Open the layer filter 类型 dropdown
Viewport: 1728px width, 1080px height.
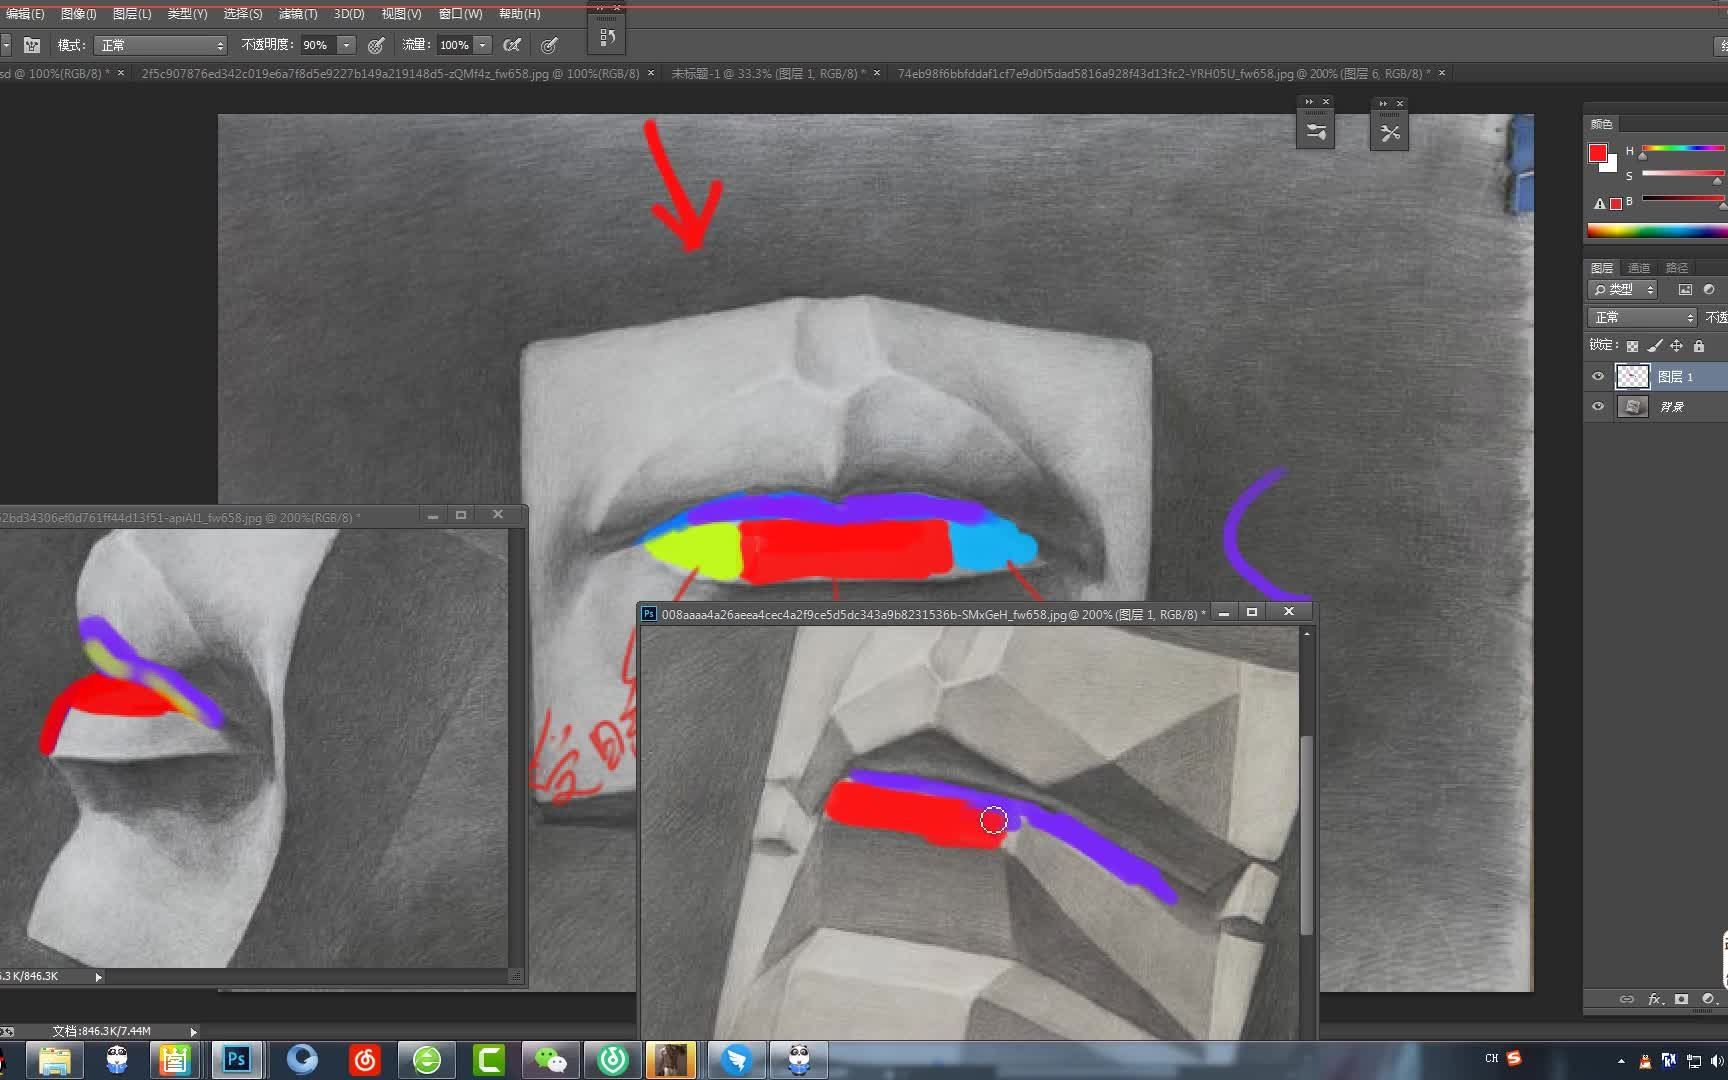tap(1623, 290)
